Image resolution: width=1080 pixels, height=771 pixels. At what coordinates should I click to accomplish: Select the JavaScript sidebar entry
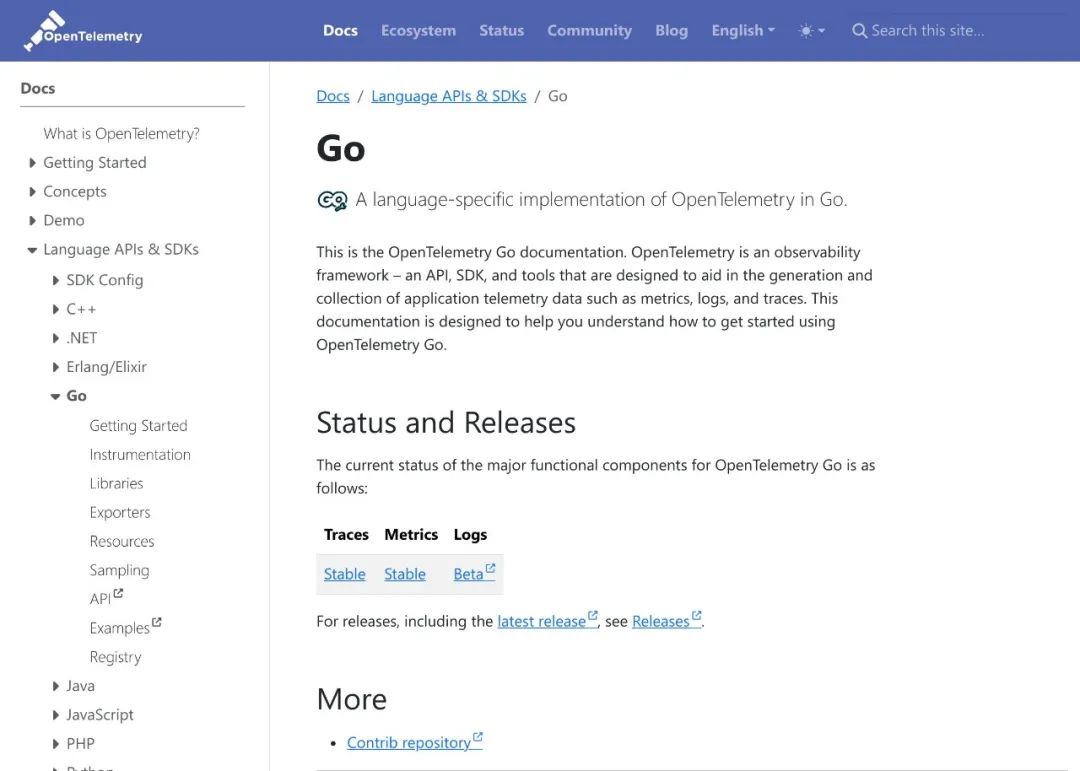(x=100, y=715)
